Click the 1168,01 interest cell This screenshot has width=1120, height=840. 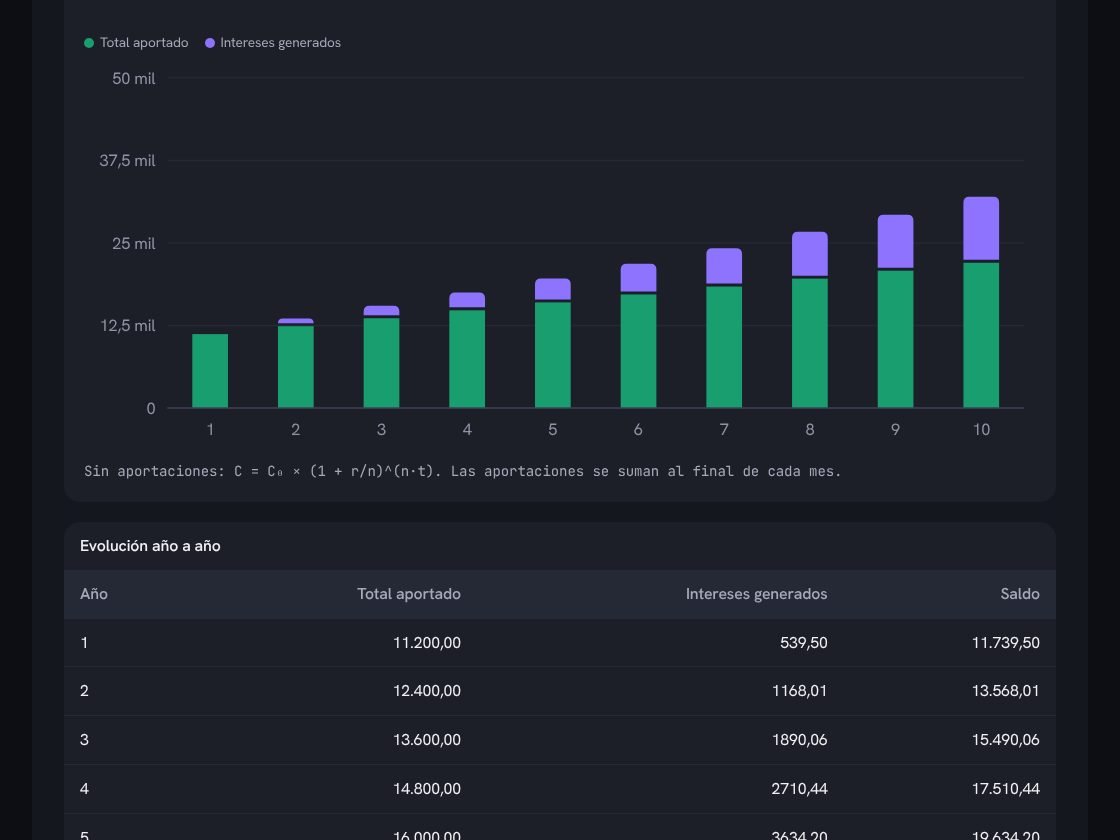800,691
